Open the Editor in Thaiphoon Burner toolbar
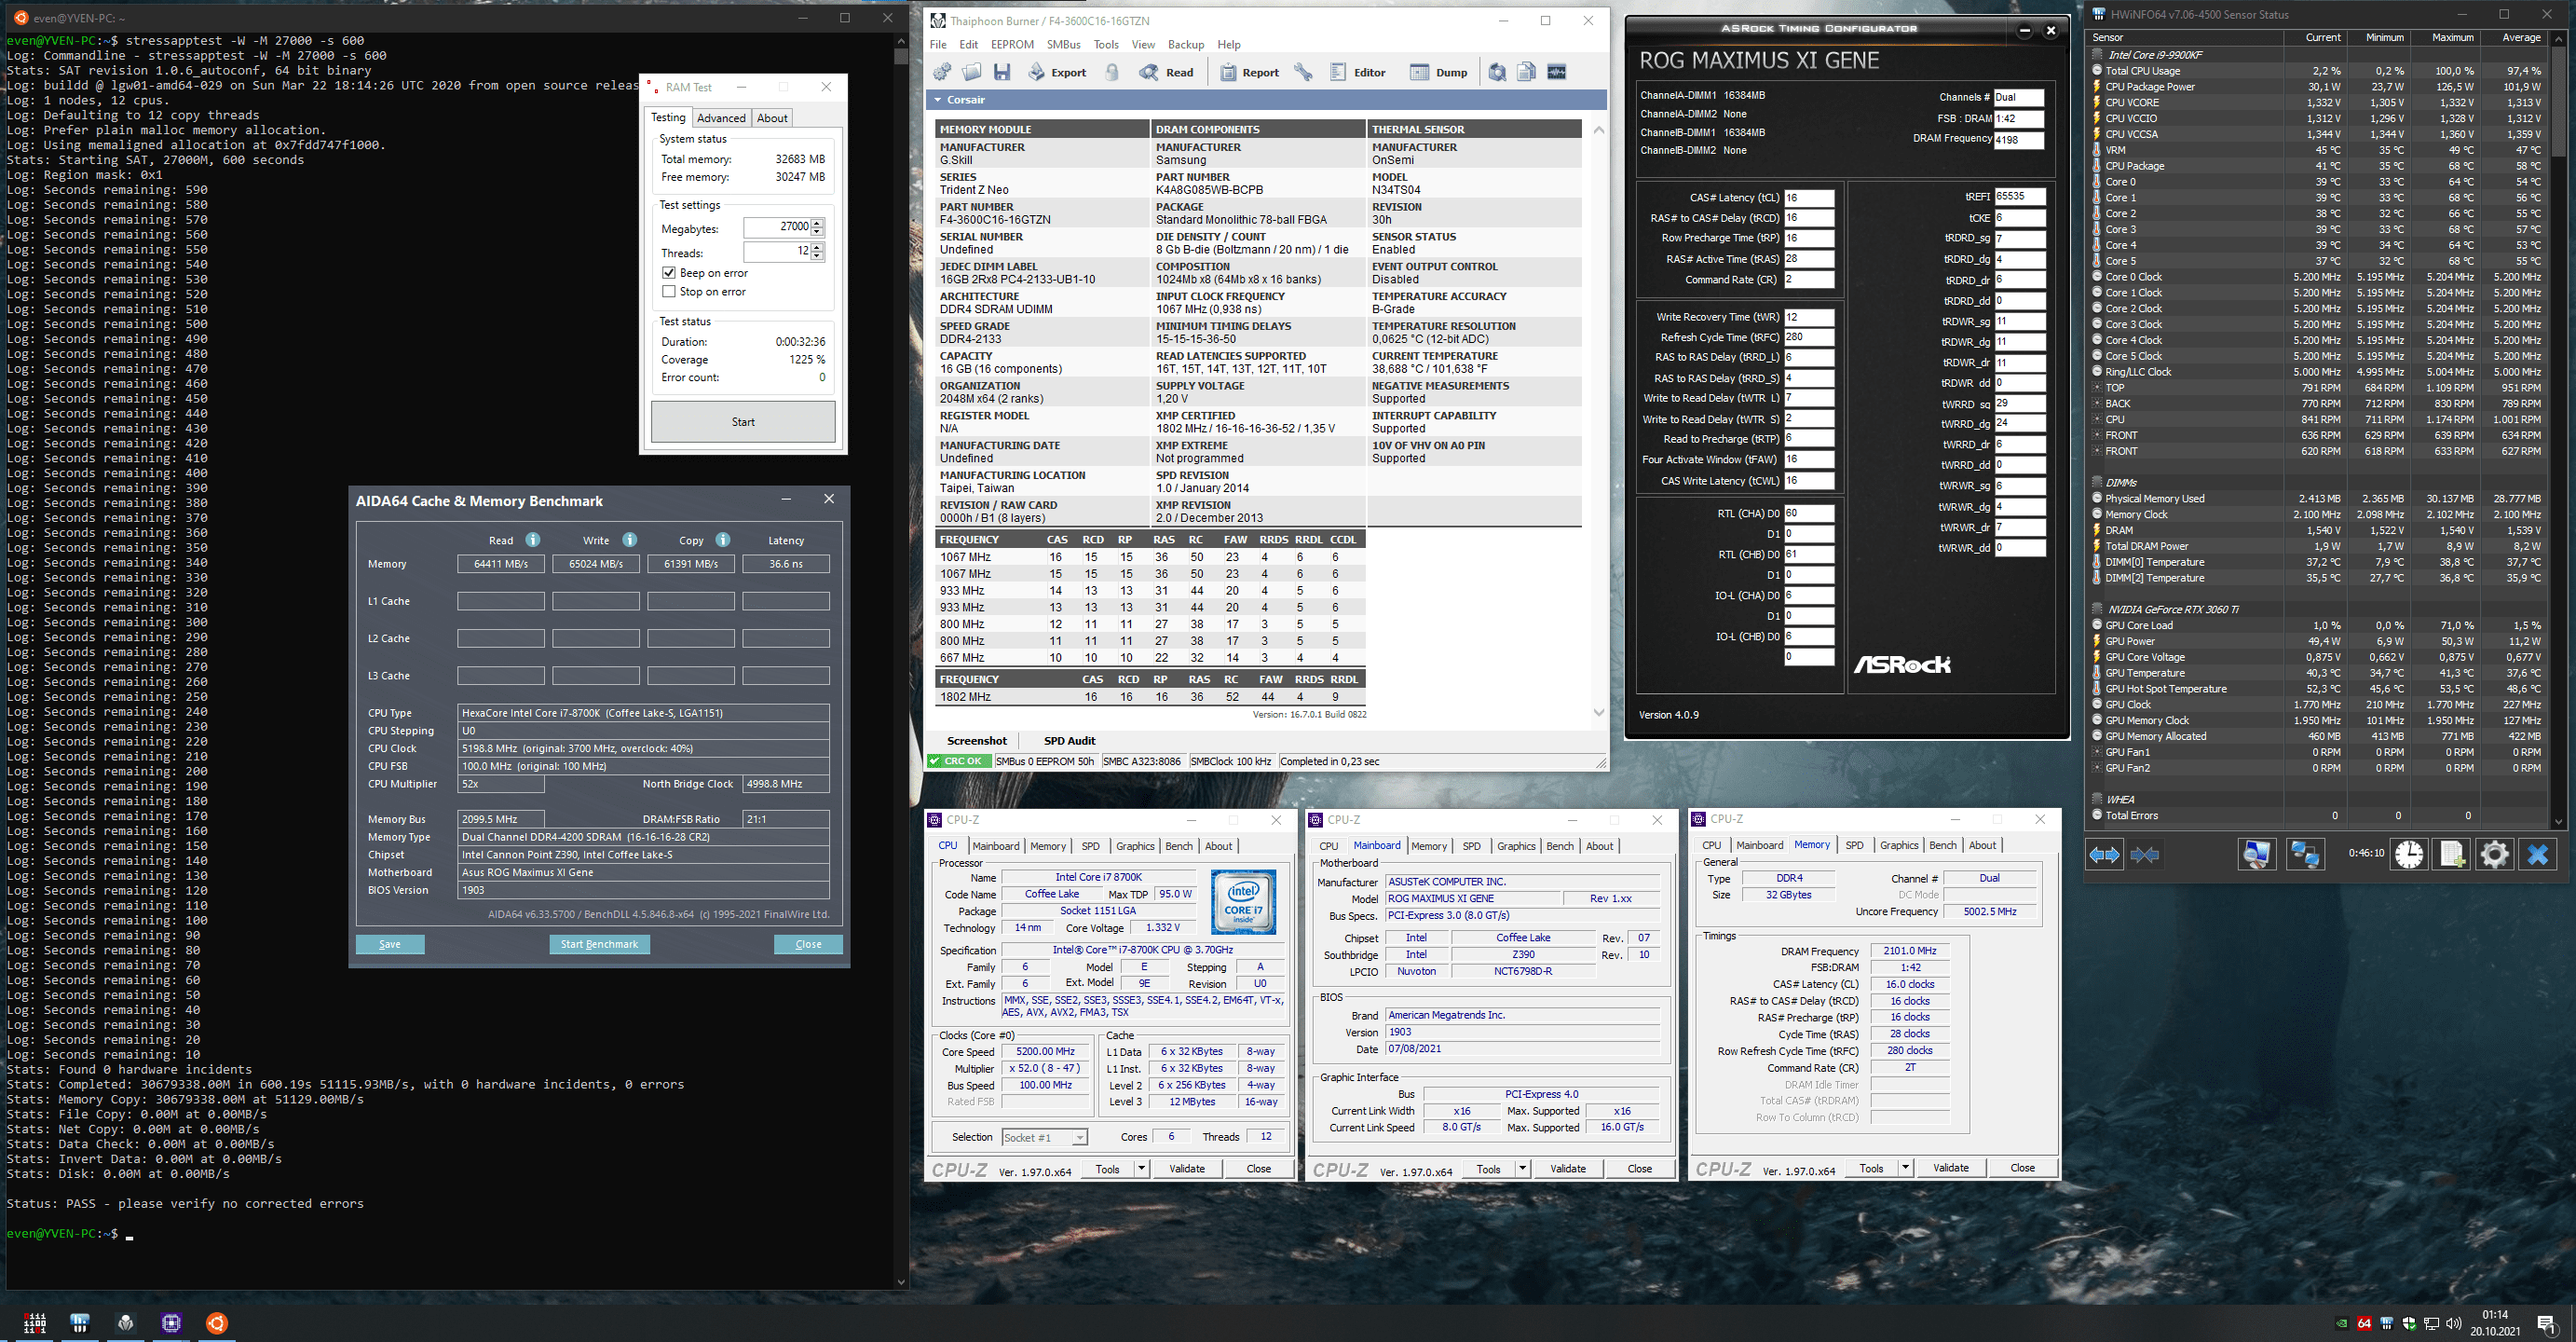This screenshot has width=2576, height=1342. pos(1358,72)
